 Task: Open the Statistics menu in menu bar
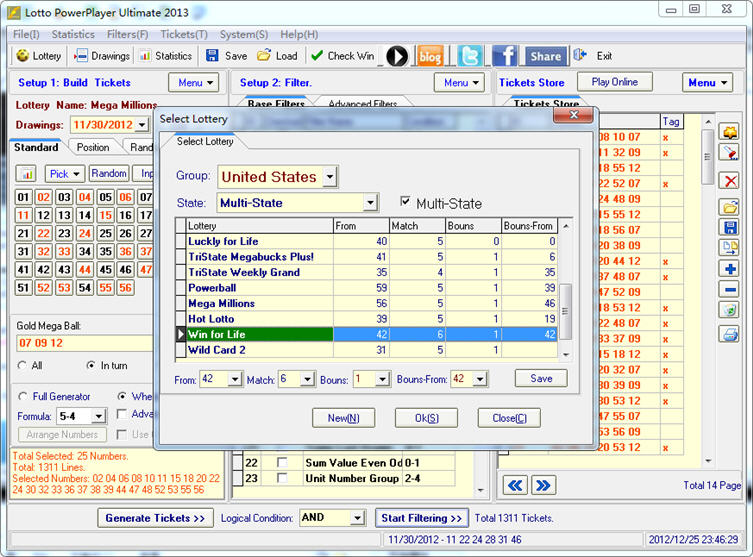pyautogui.click(x=73, y=34)
